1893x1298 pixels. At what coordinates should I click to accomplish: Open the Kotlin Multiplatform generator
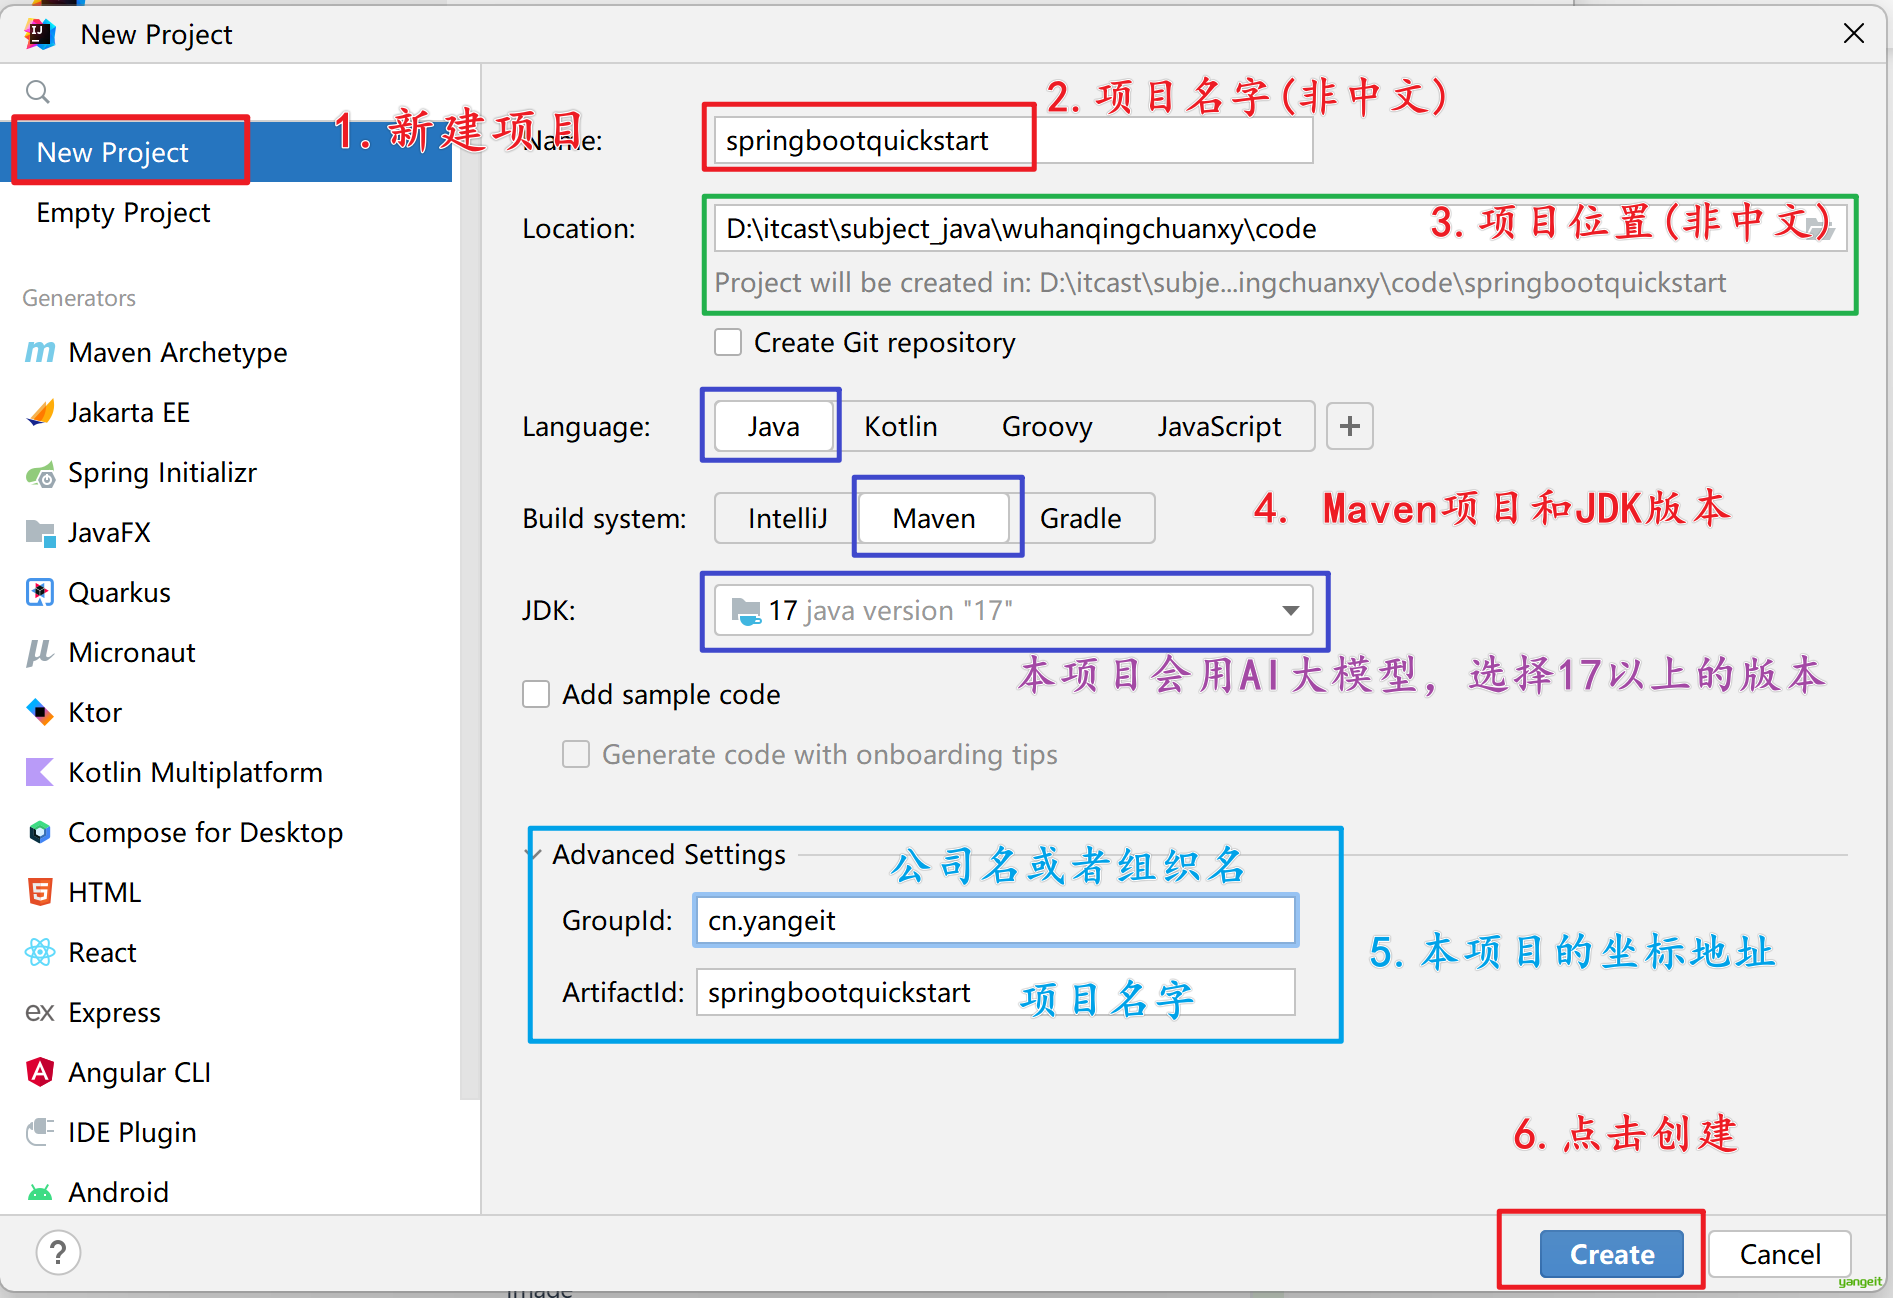(195, 773)
